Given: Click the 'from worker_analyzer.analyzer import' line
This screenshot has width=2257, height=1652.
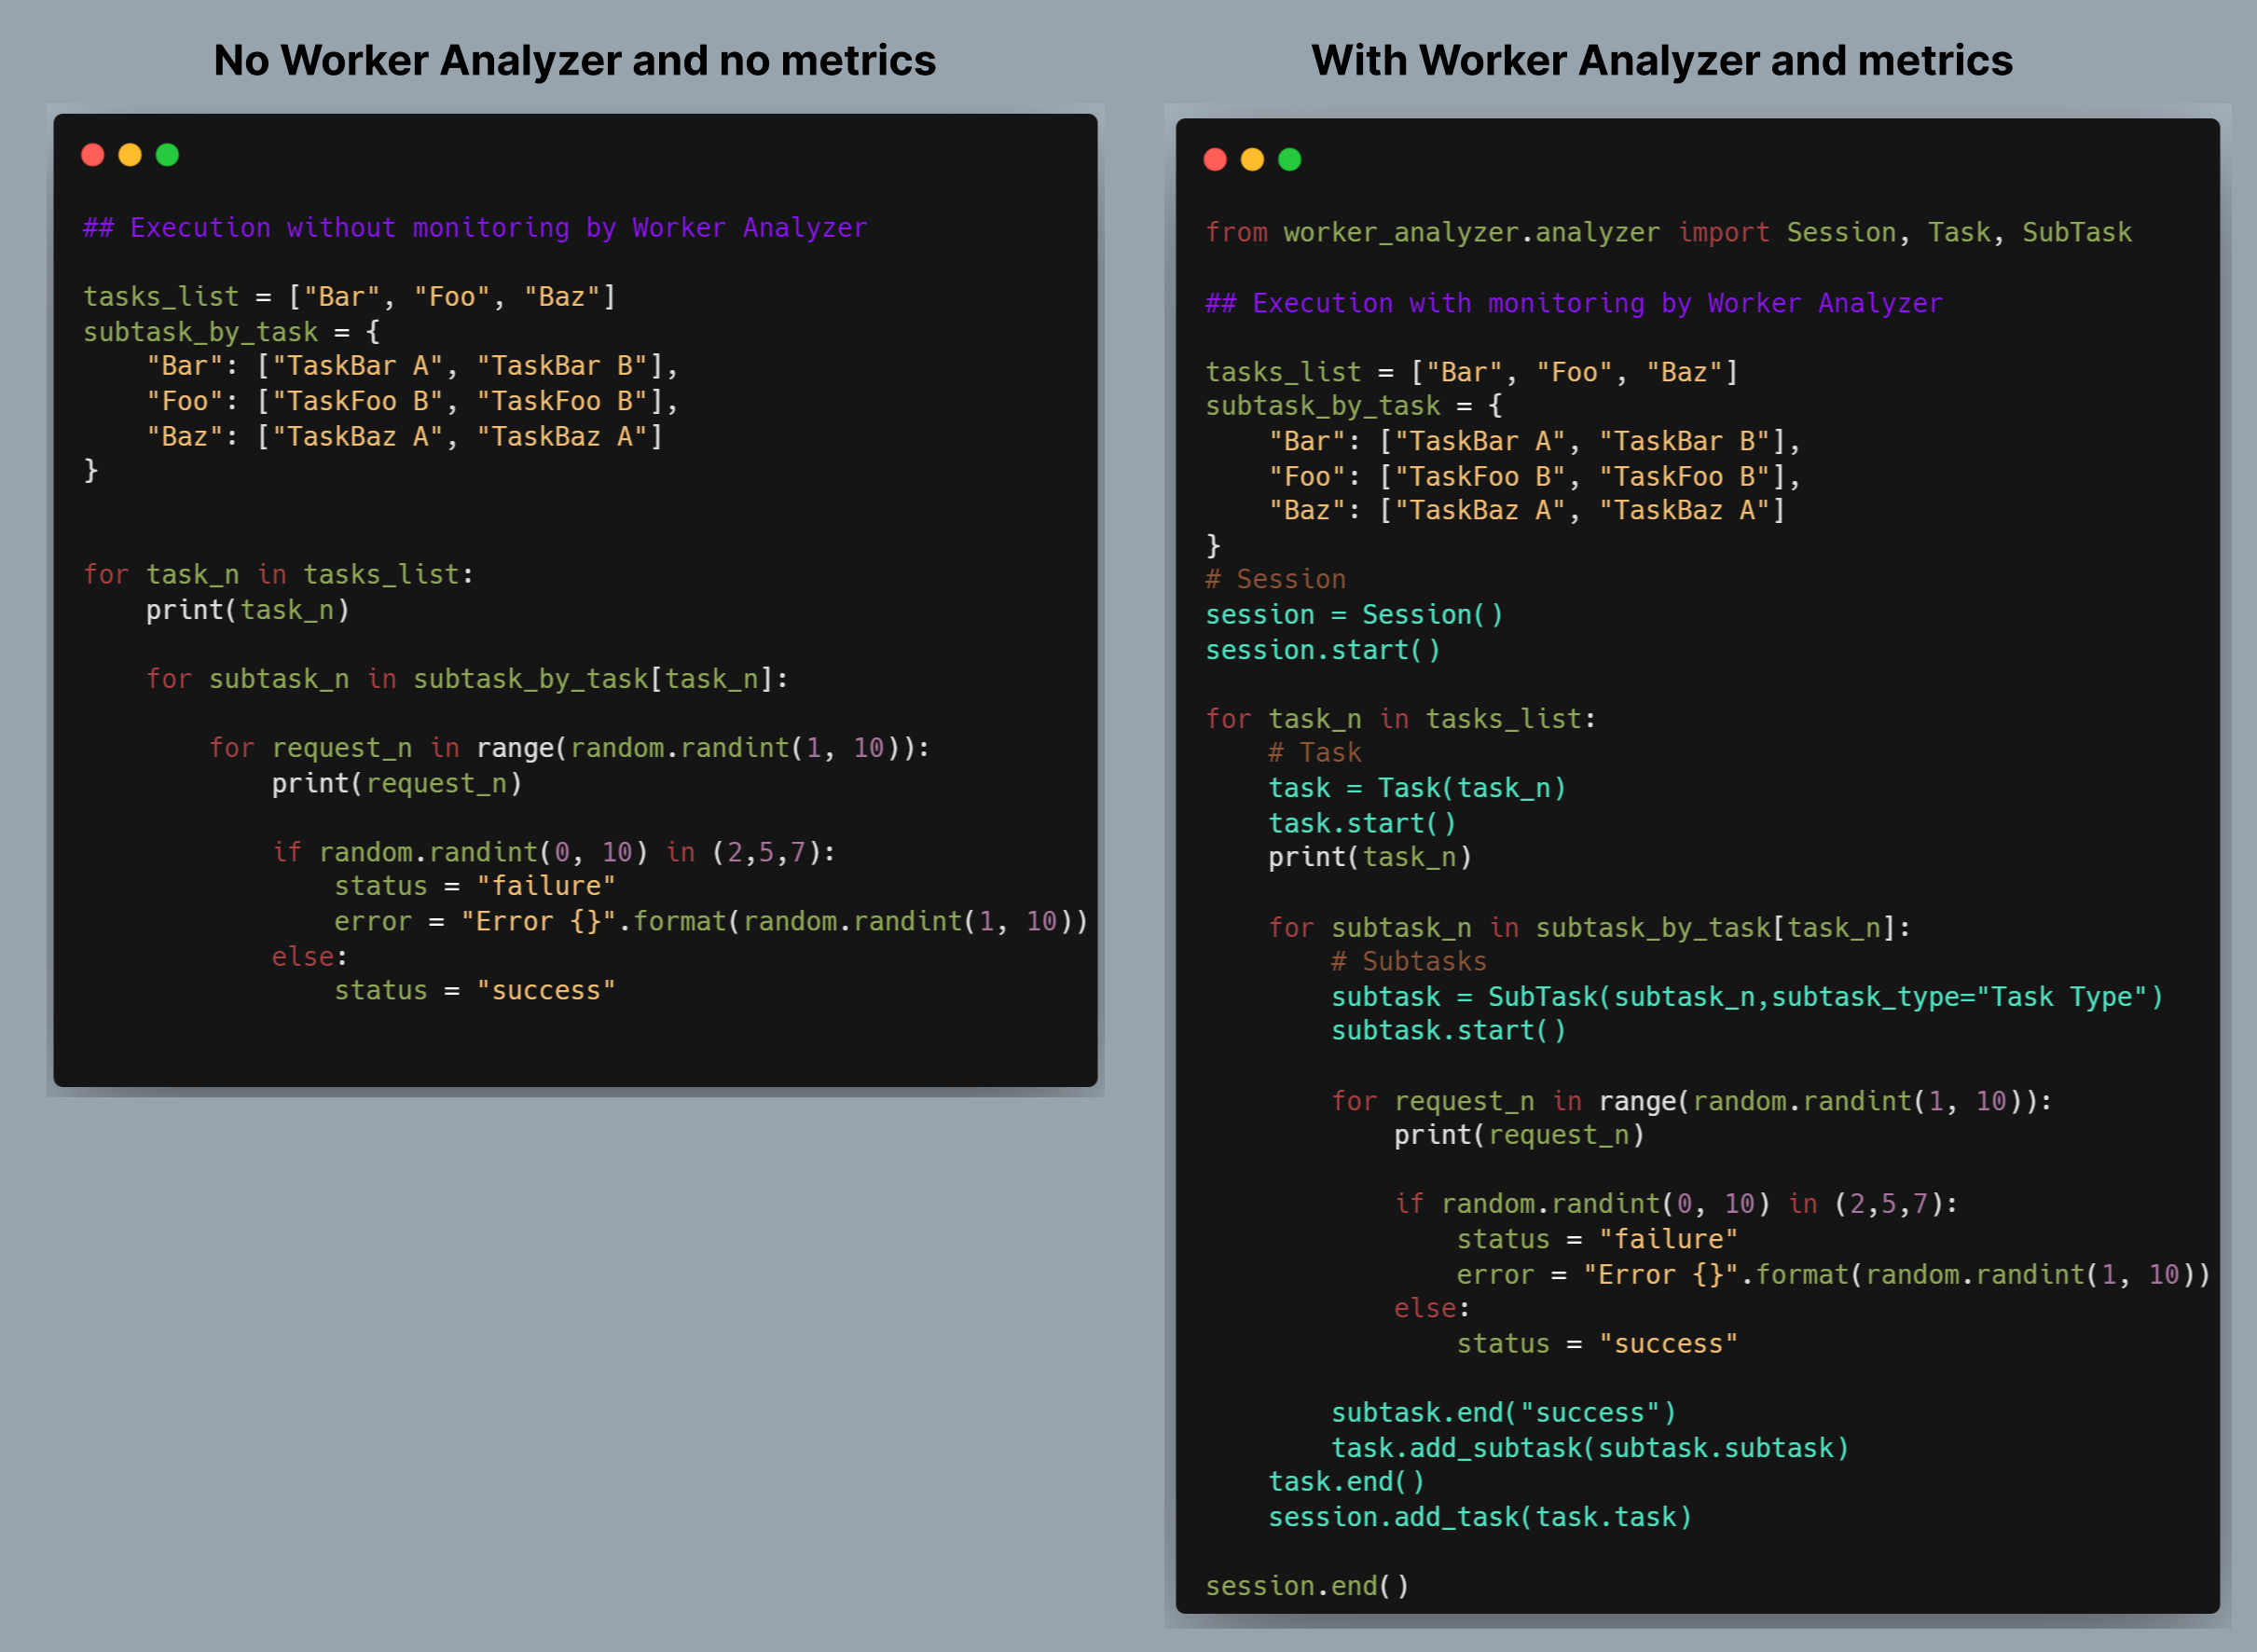Looking at the screenshot, I should pyautogui.click(x=1667, y=233).
